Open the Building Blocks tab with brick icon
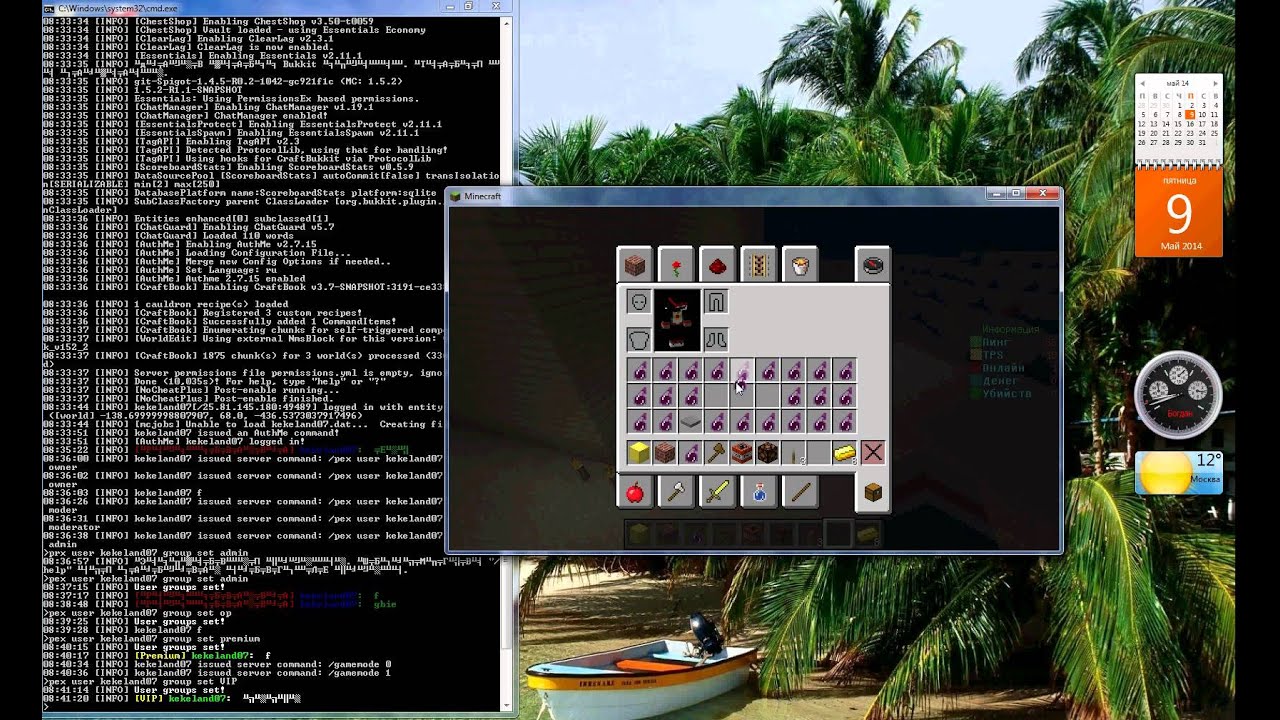The height and width of the screenshot is (720, 1280). pos(634,265)
